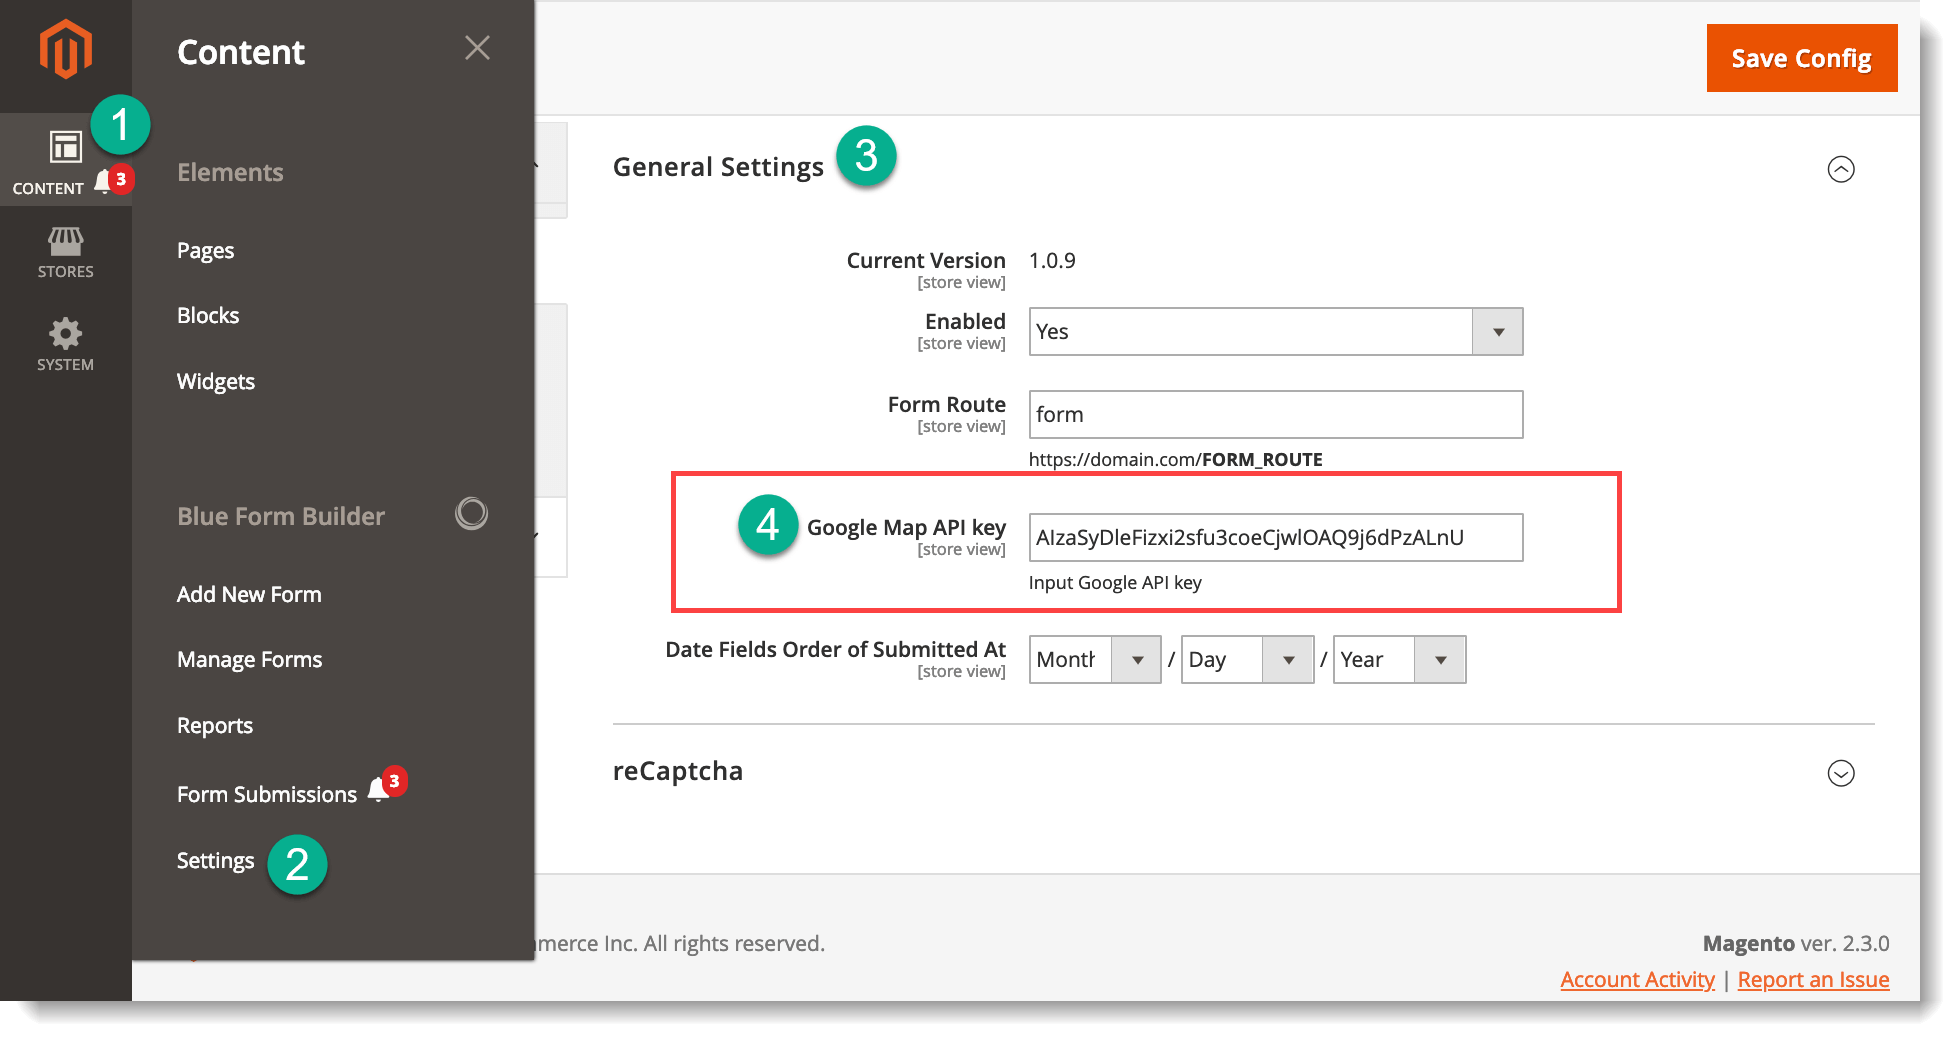Screen dimensions: 1960x1041
Task: Open the Content section icon in sidebar
Action: [x=65, y=148]
